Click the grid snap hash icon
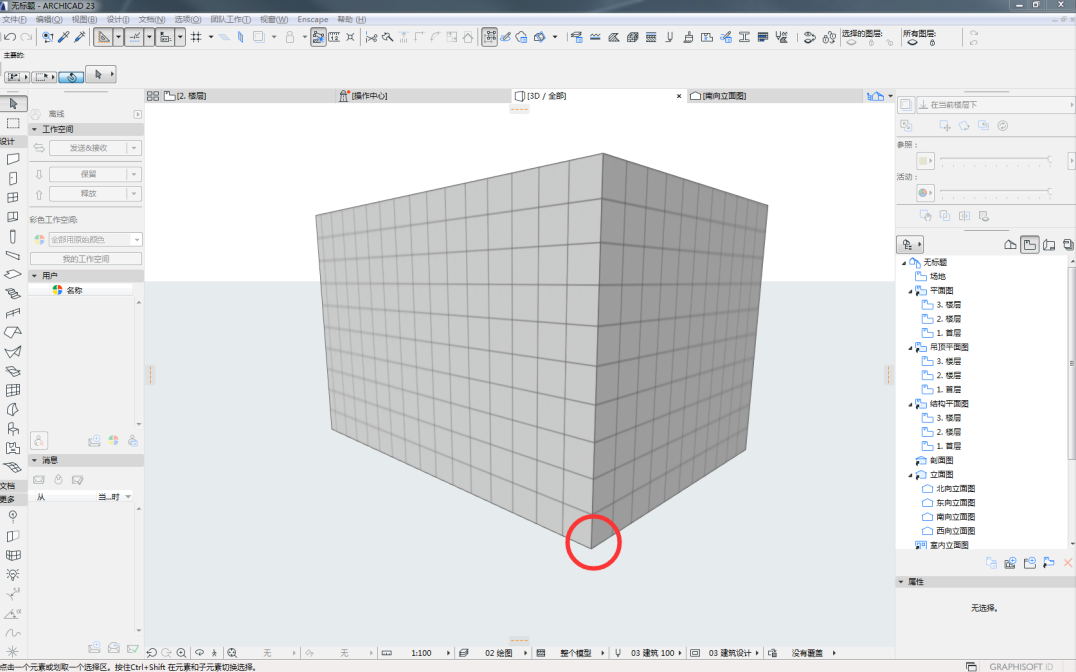Image resolution: width=1076 pixels, height=672 pixels. 196,37
